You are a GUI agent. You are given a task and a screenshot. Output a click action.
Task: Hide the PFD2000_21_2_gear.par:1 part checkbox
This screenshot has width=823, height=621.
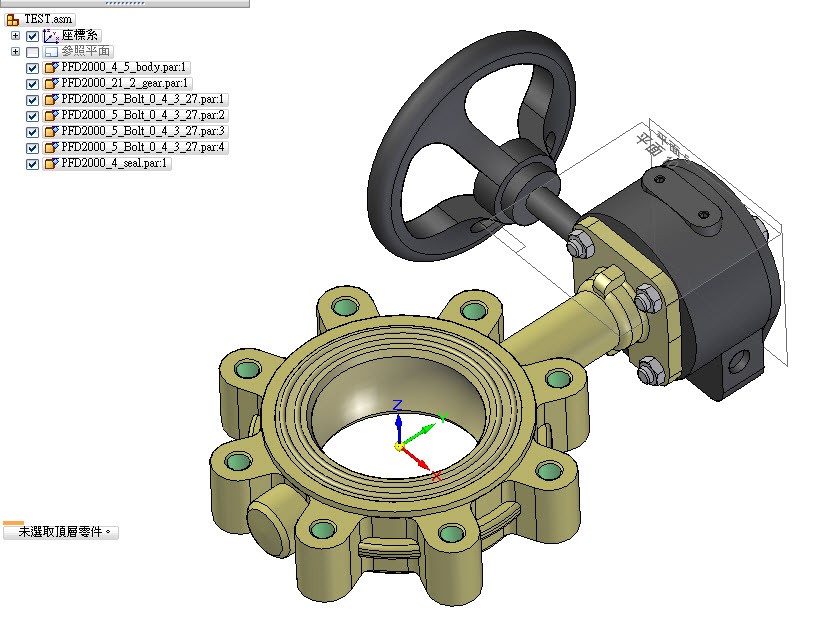[33, 84]
